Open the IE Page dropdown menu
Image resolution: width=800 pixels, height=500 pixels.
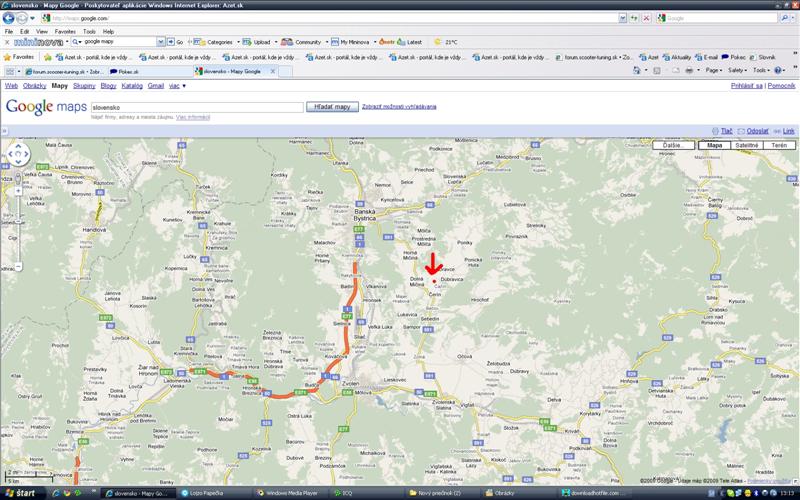pyautogui.click(x=714, y=71)
